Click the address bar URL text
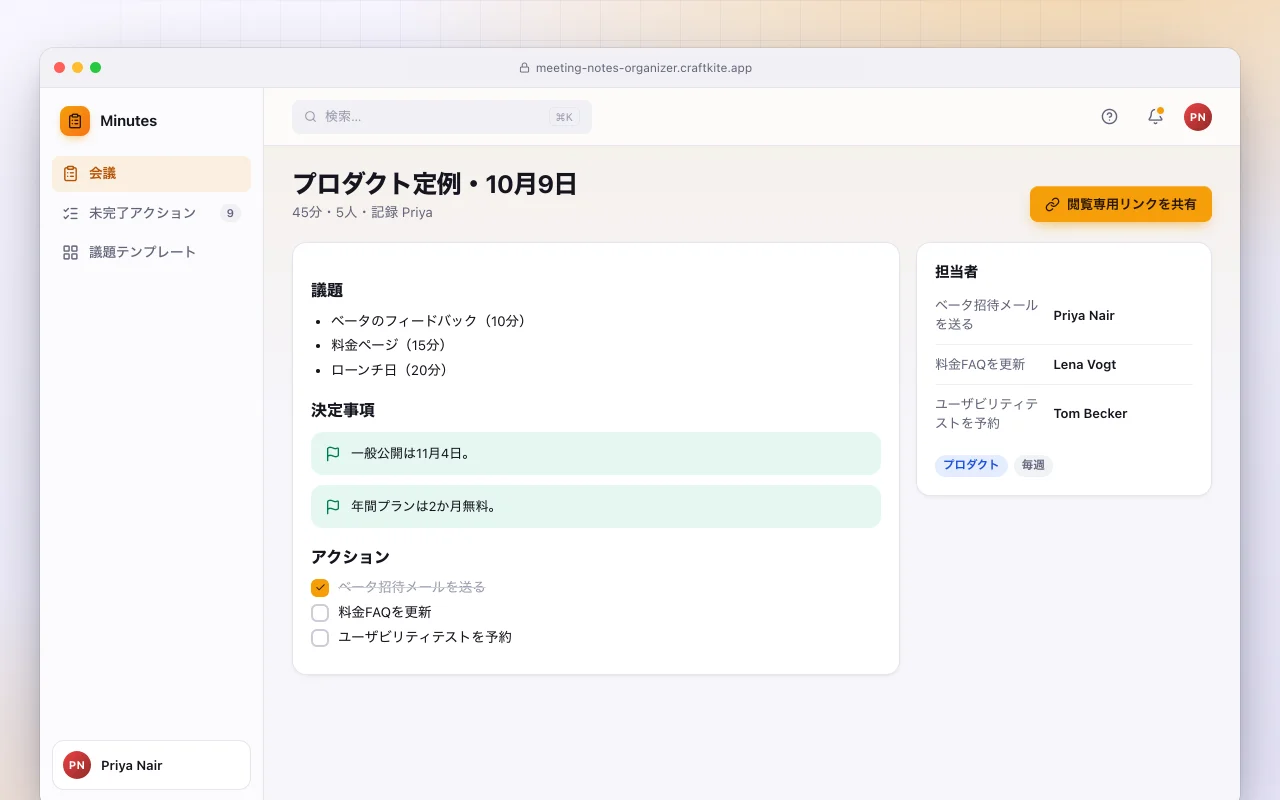 (644, 68)
